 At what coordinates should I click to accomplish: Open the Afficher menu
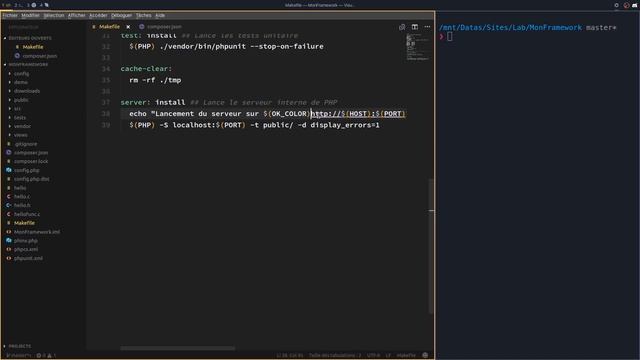pos(77,16)
